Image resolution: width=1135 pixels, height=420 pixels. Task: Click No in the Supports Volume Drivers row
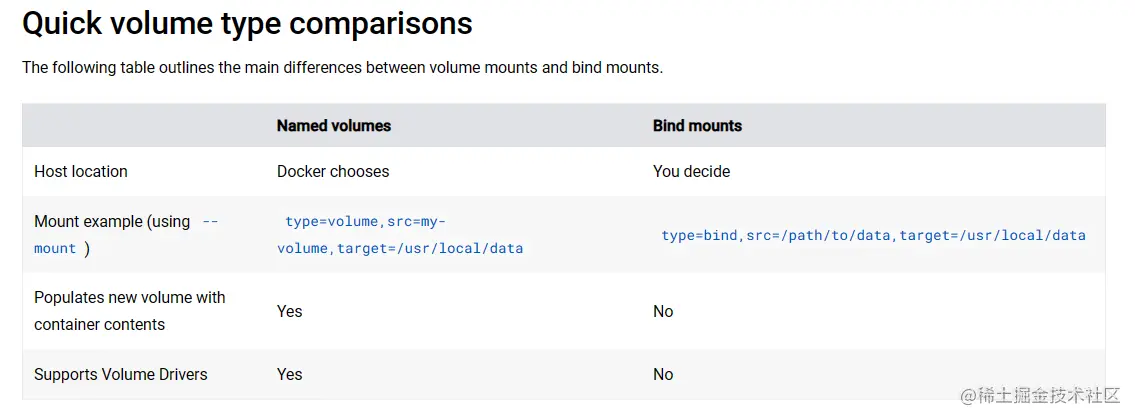(663, 374)
